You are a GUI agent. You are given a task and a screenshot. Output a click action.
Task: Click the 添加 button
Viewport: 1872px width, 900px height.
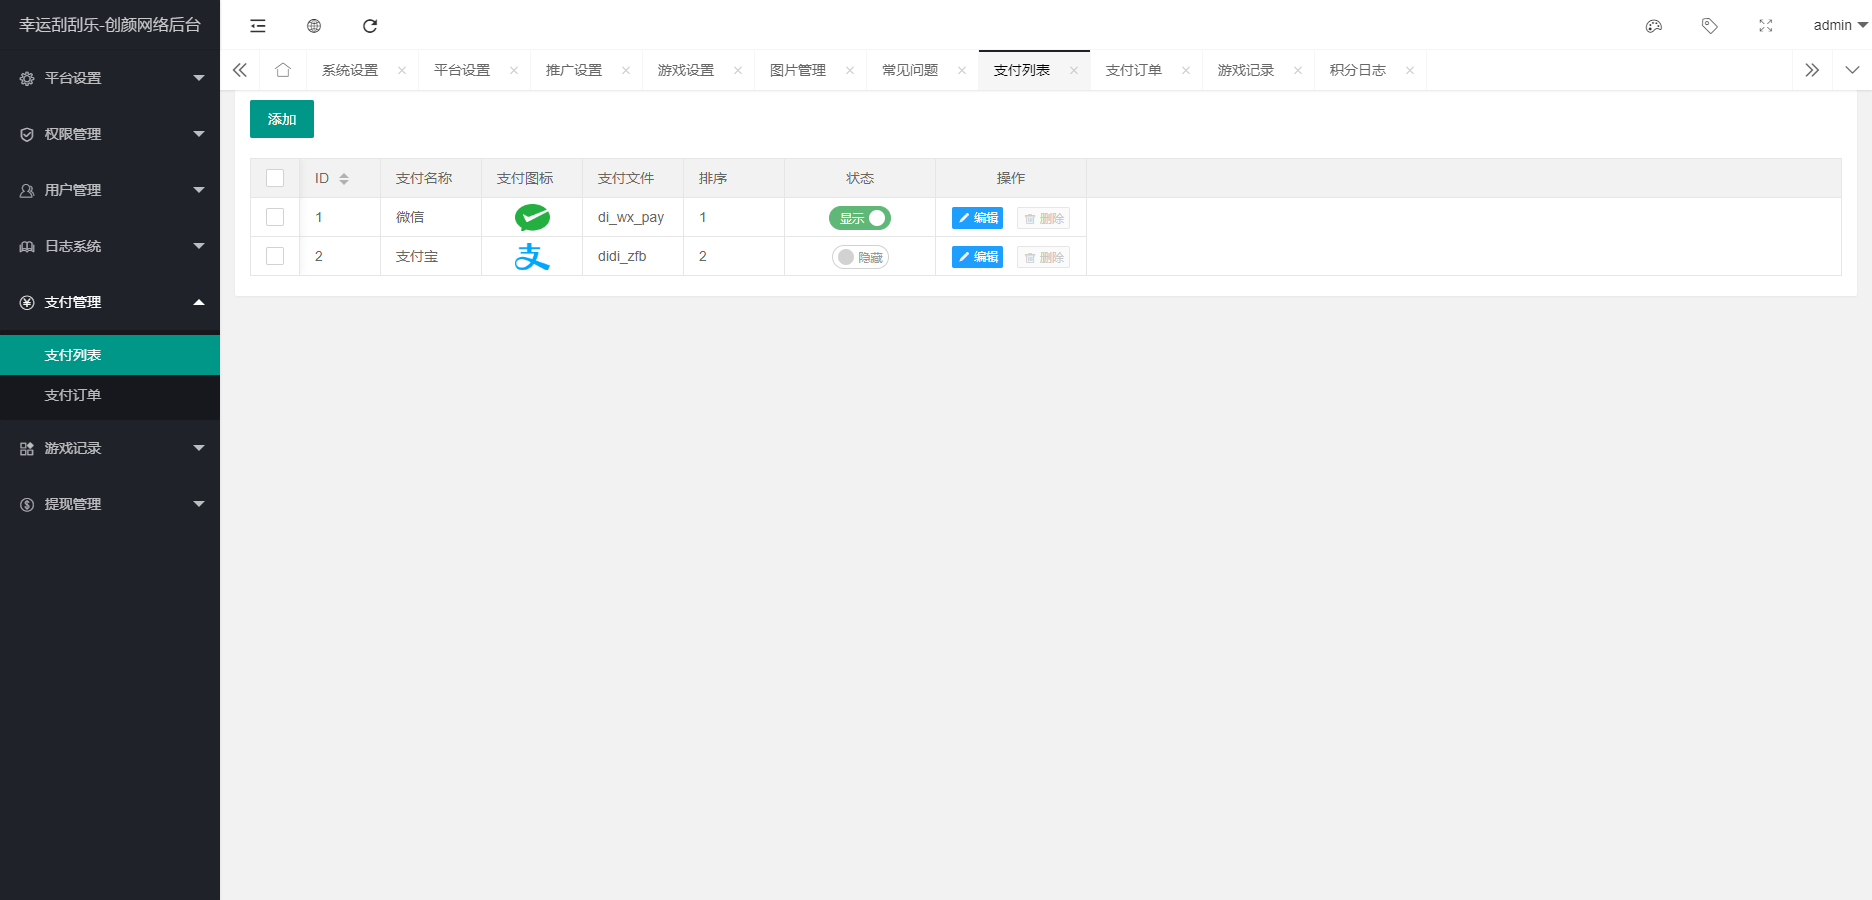click(282, 119)
